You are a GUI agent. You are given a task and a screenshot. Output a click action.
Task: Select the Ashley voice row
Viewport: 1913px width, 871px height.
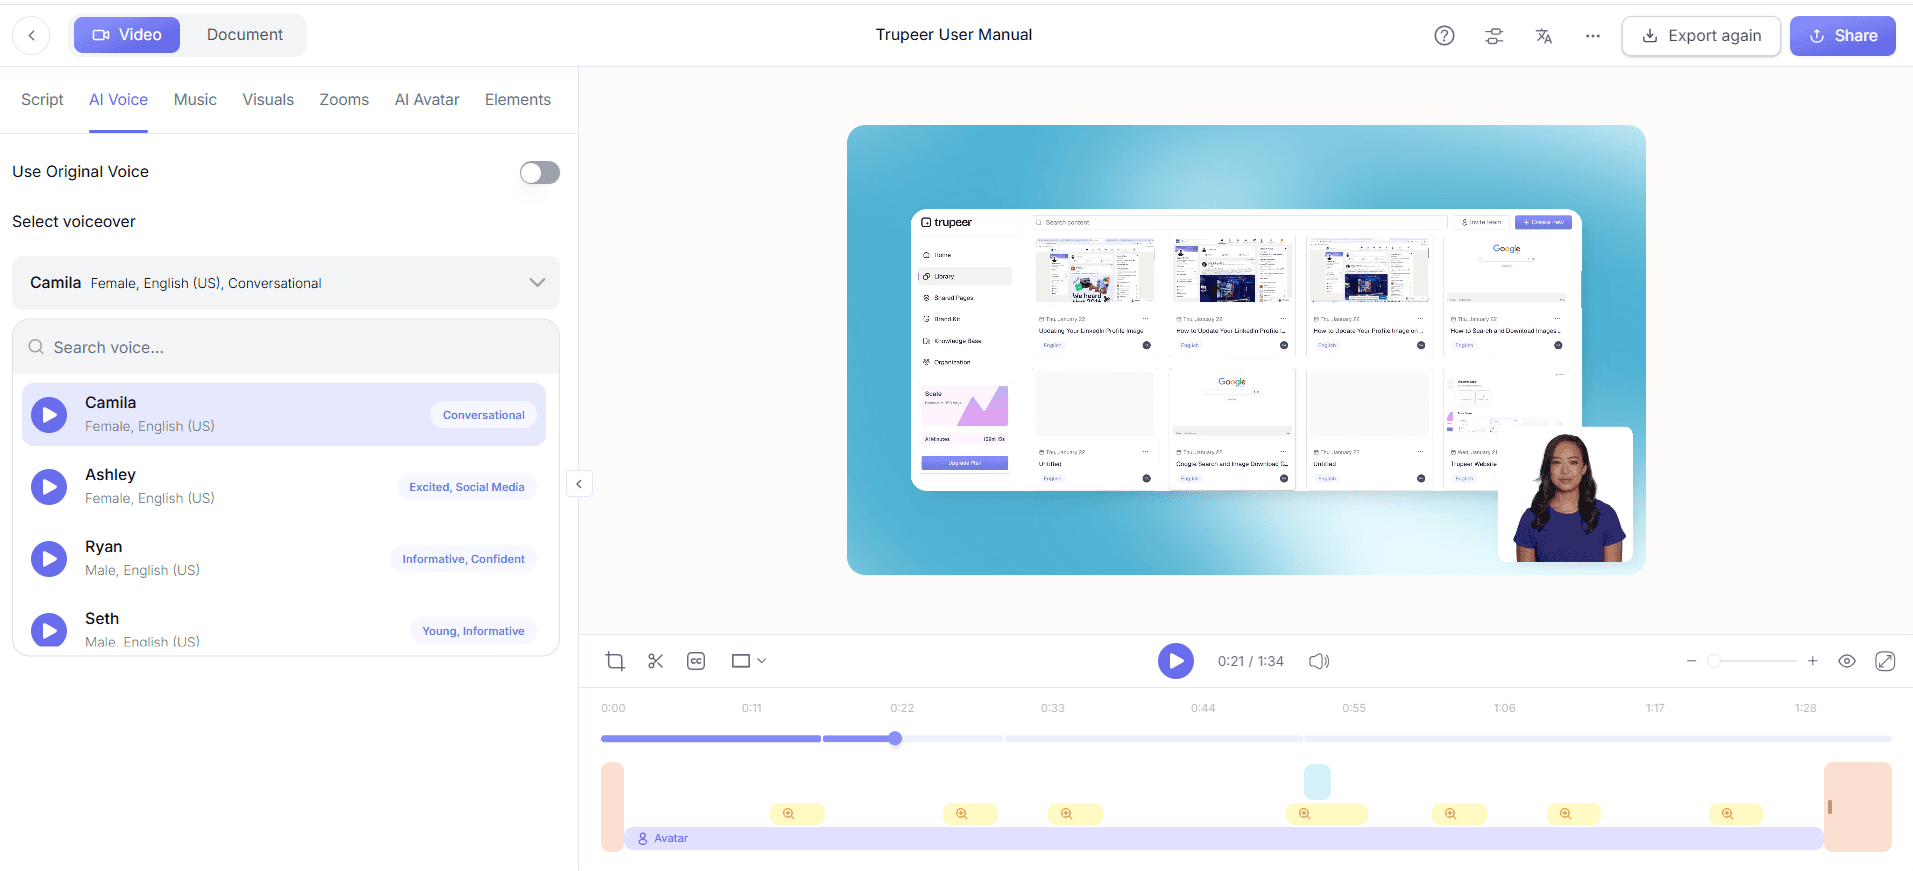[284, 486]
